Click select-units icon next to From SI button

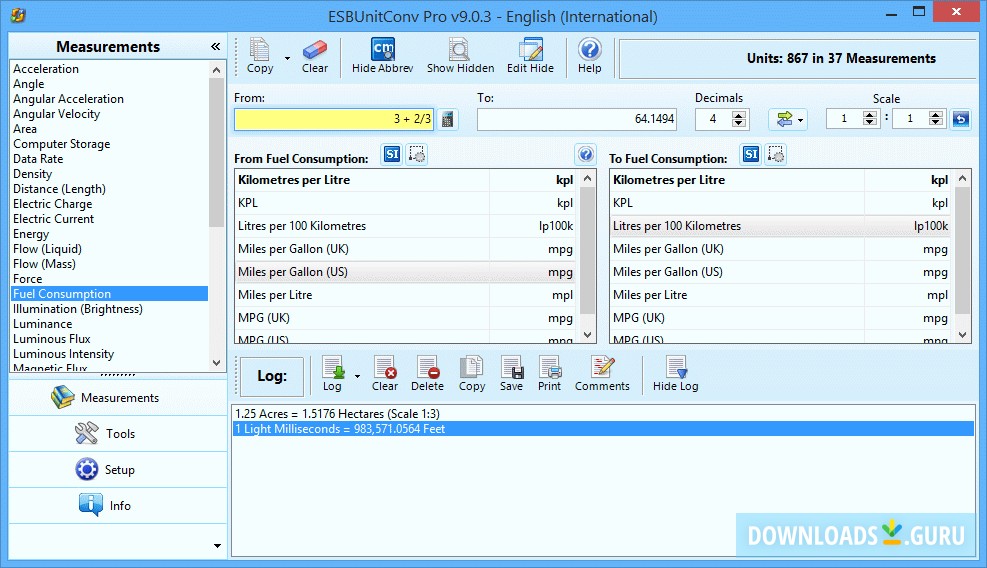(417, 154)
